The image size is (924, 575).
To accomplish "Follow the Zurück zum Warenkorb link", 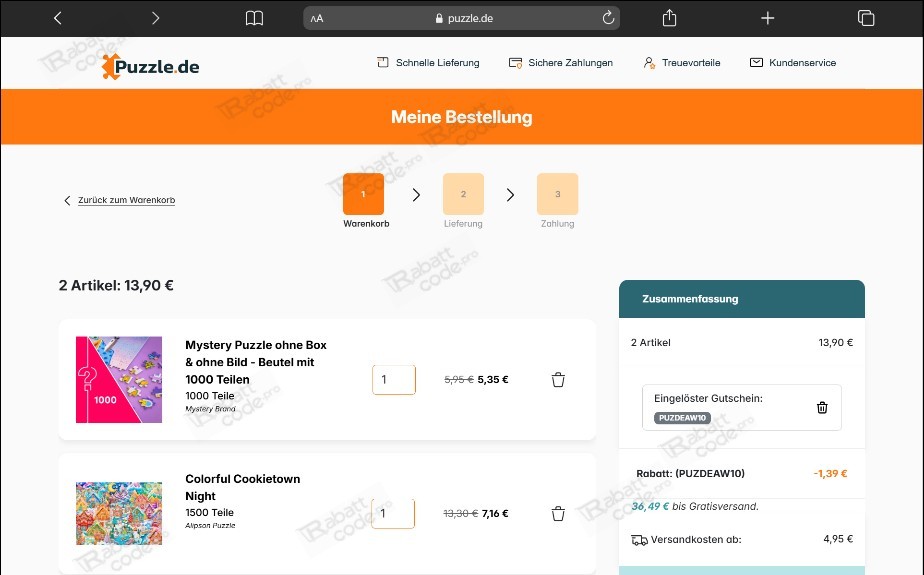I will pyautogui.click(x=127, y=200).
